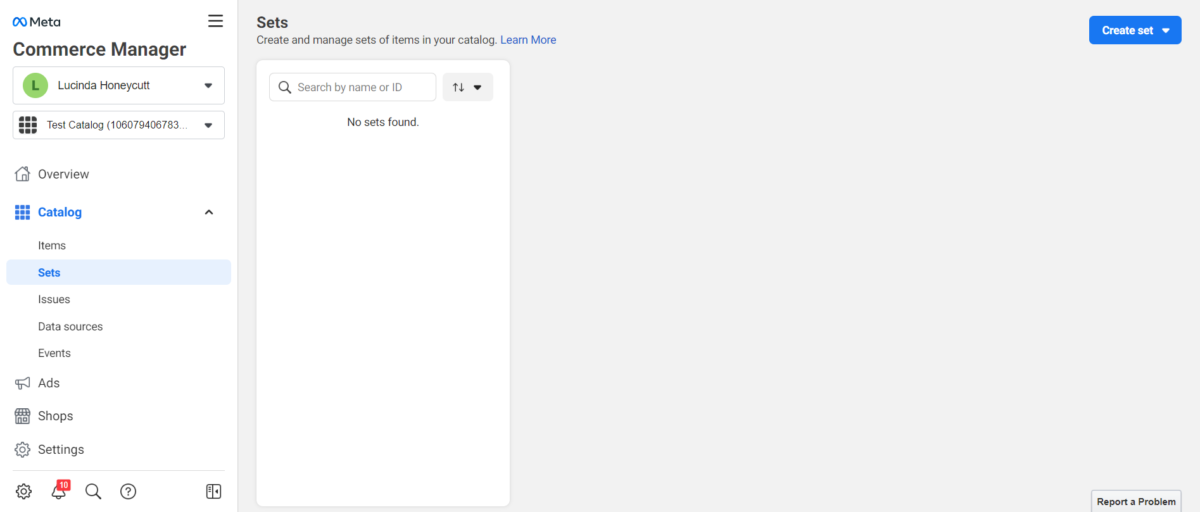
Task: Click the bottom-left settings gear icon
Action: pos(24,491)
